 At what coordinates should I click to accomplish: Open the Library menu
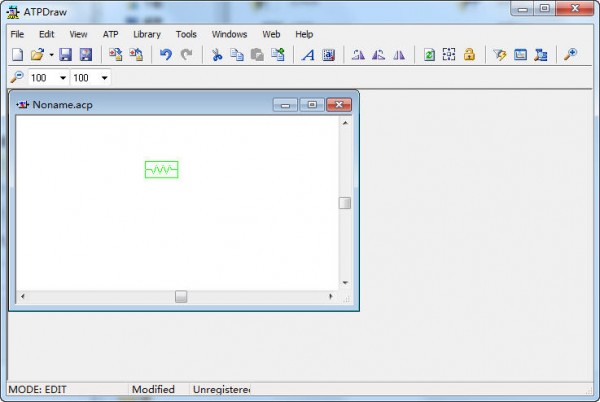point(146,34)
